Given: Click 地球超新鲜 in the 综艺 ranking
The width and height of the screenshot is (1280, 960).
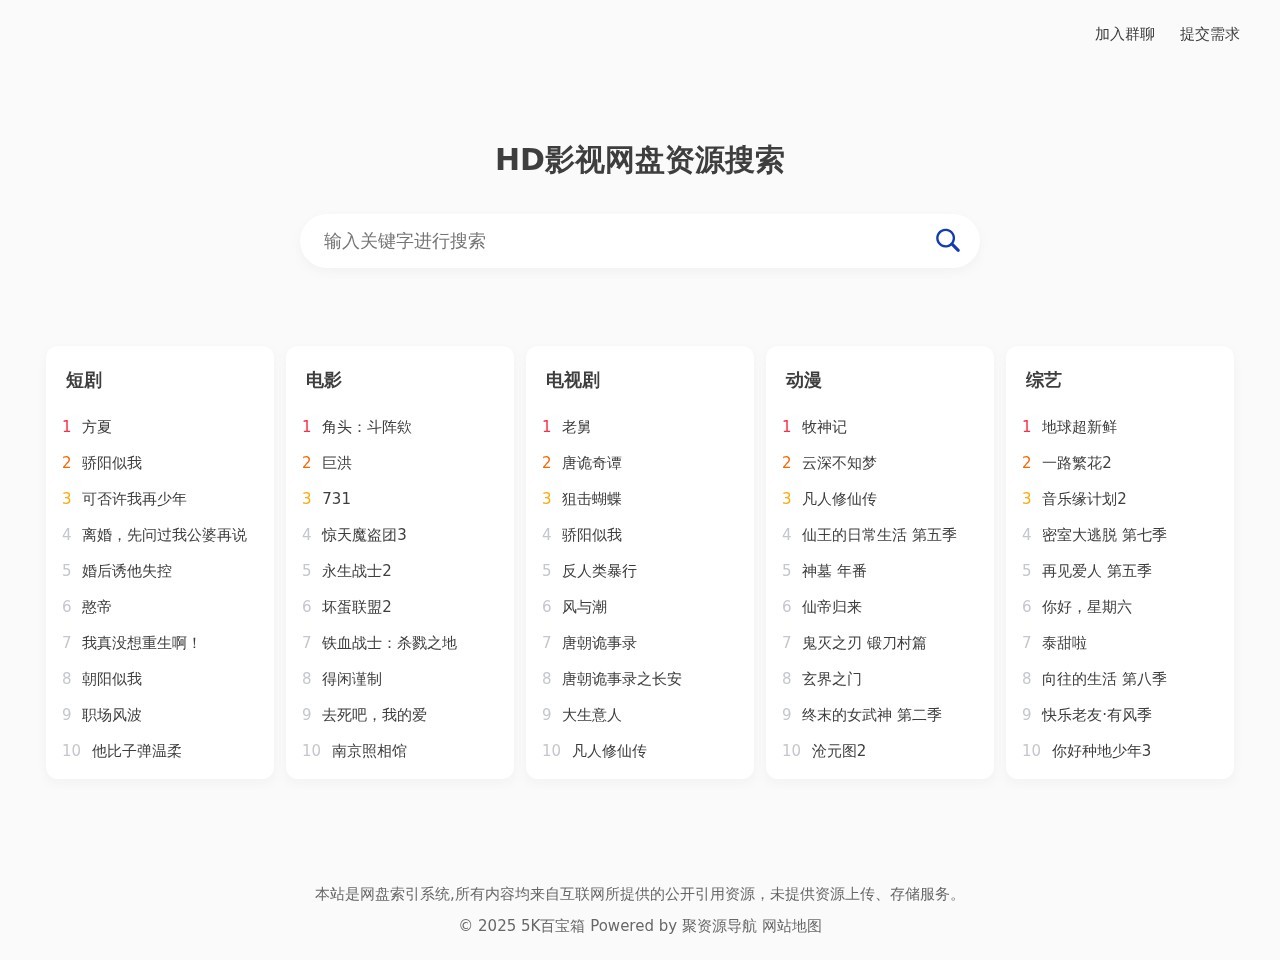Looking at the screenshot, I should click(1078, 427).
